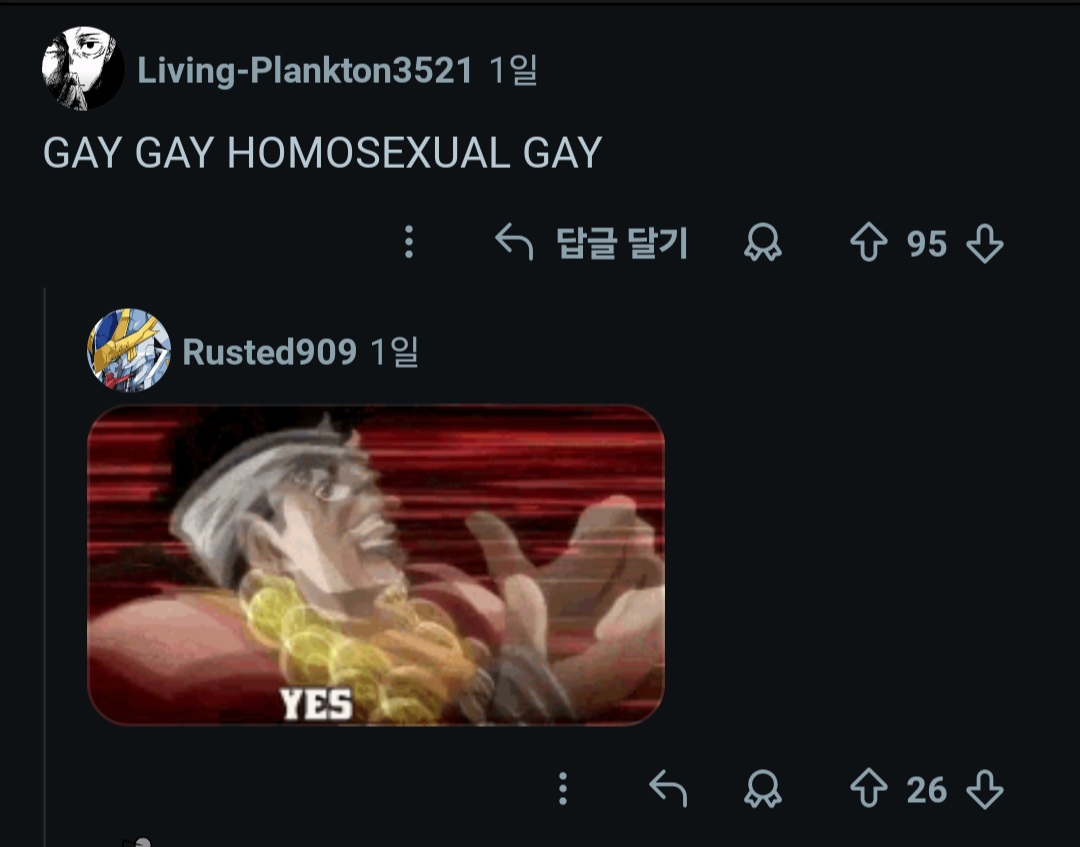The image size is (1080, 847).
Task: Upvote Living-Plankton3521's comment
Action: coord(869,242)
